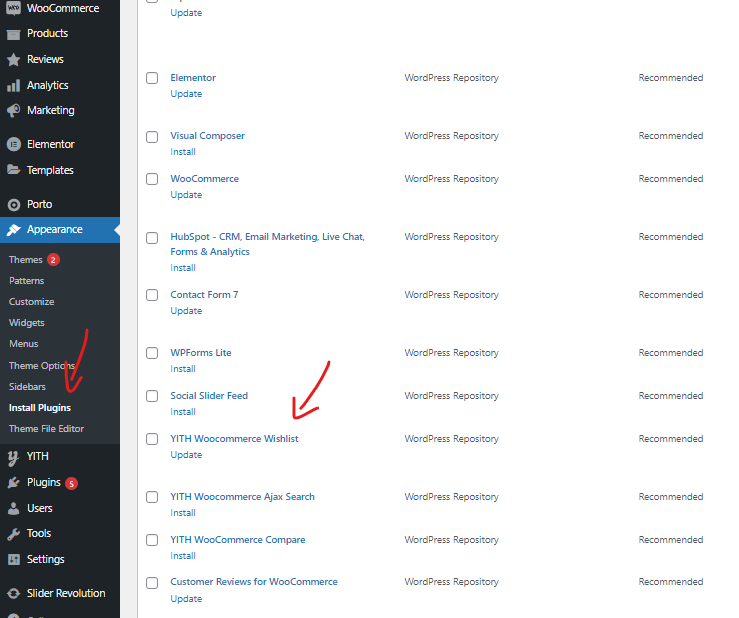
Task: Click Update under WooCommerce plugin
Action: click(186, 195)
